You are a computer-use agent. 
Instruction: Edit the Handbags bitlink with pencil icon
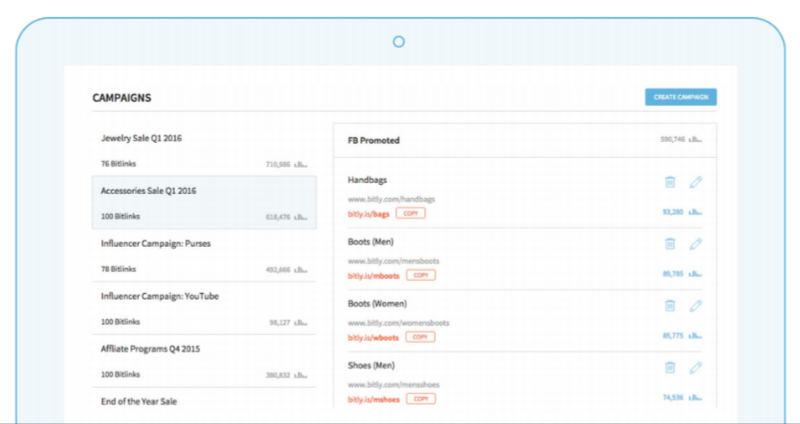[x=696, y=181]
